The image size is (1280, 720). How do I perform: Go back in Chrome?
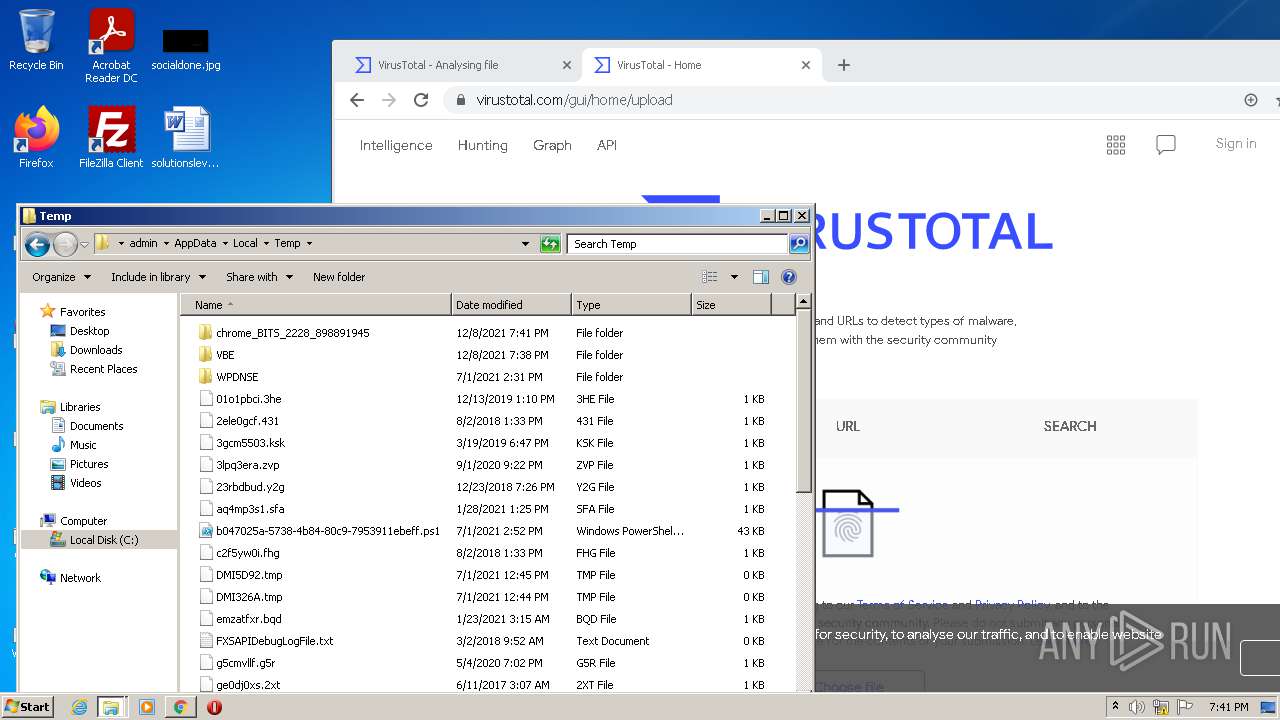[x=357, y=100]
